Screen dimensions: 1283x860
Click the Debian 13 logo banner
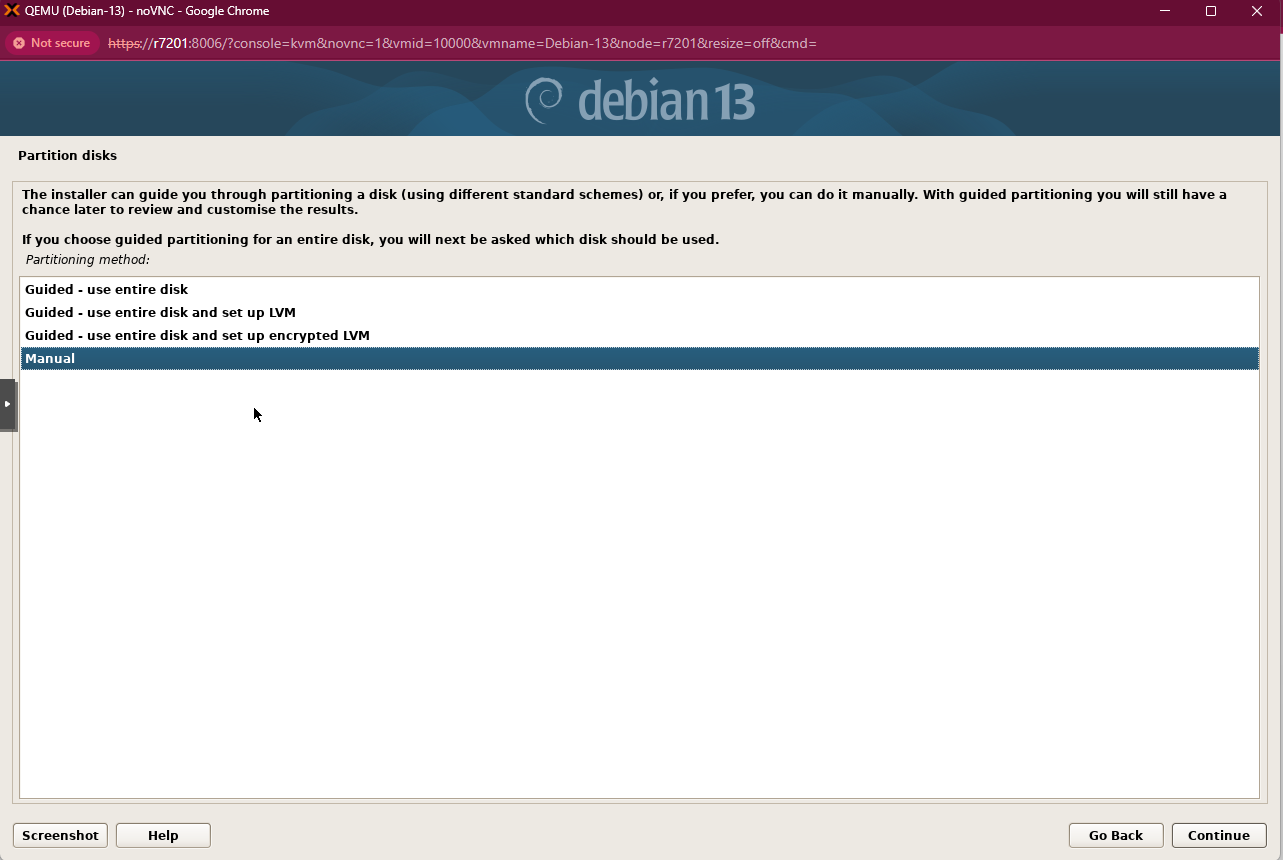641,98
